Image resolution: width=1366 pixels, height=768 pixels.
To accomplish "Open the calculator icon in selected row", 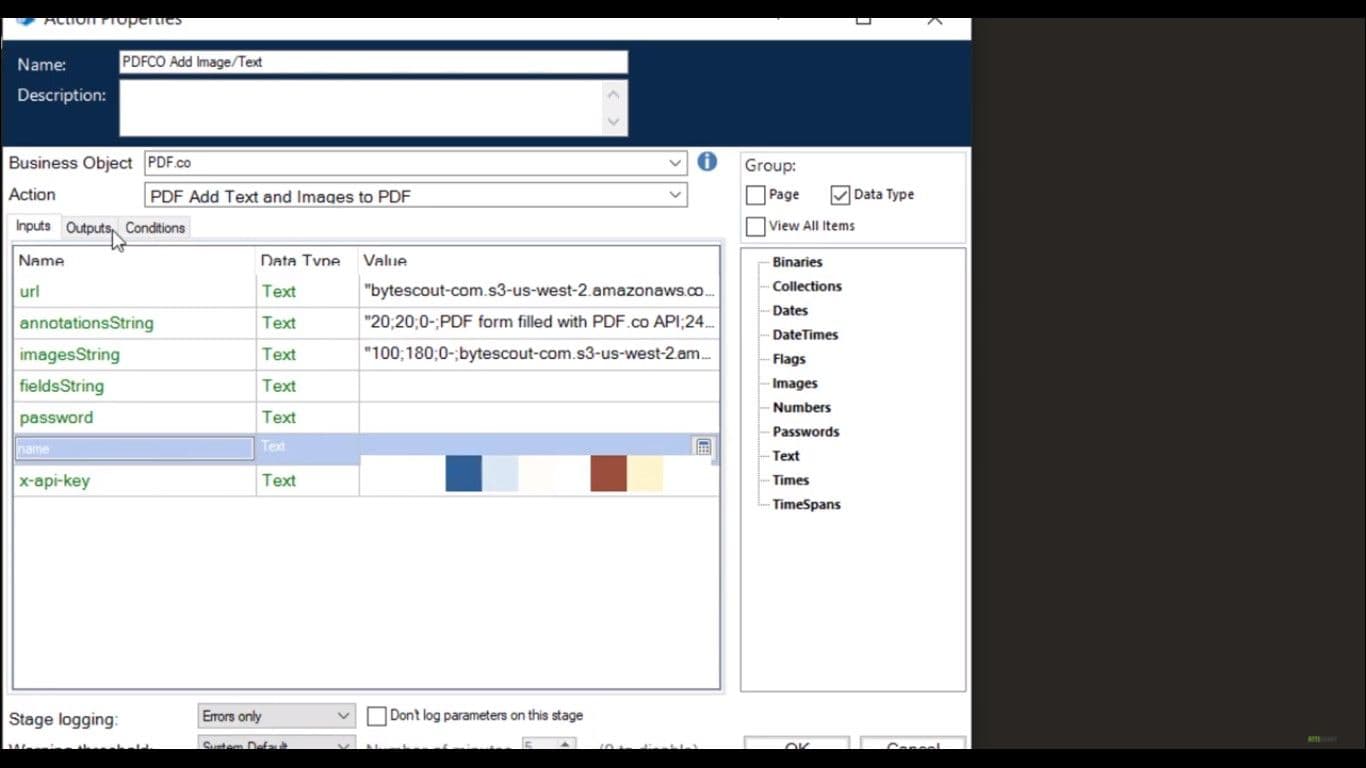I will 703,447.
